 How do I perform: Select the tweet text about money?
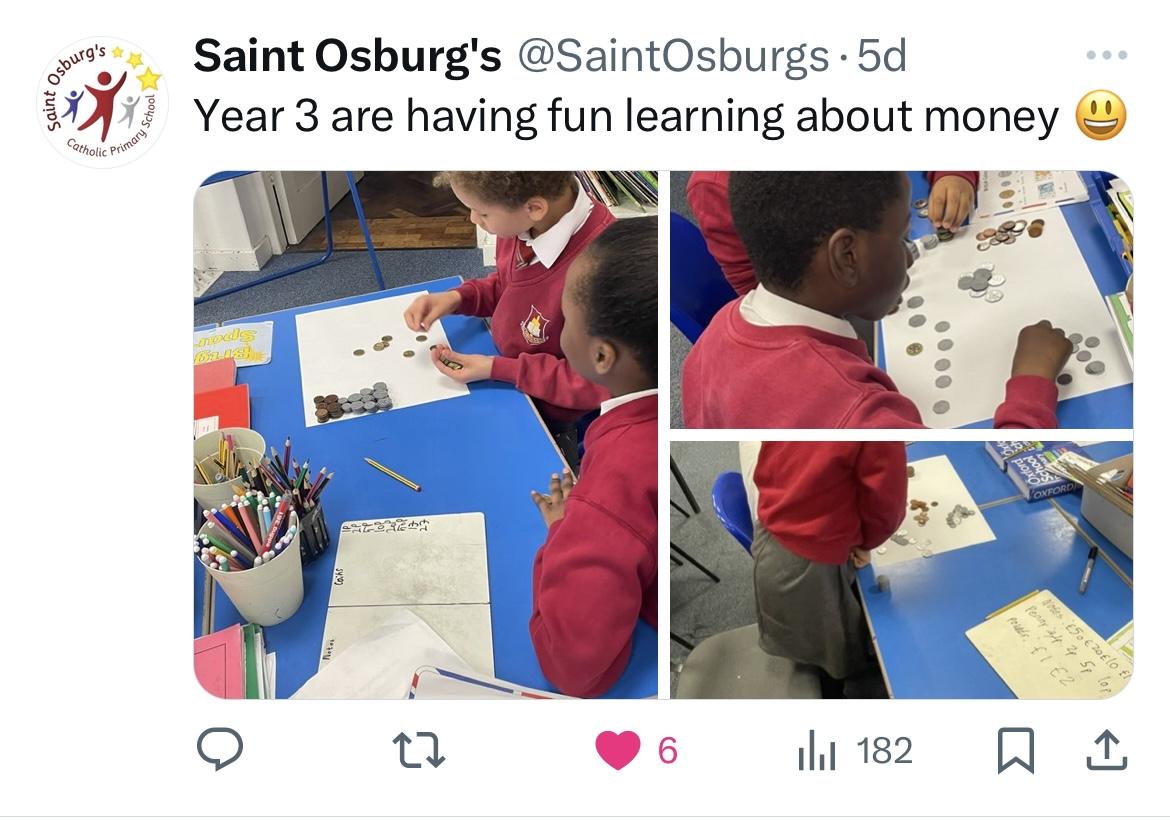pyautogui.click(x=625, y=117)
